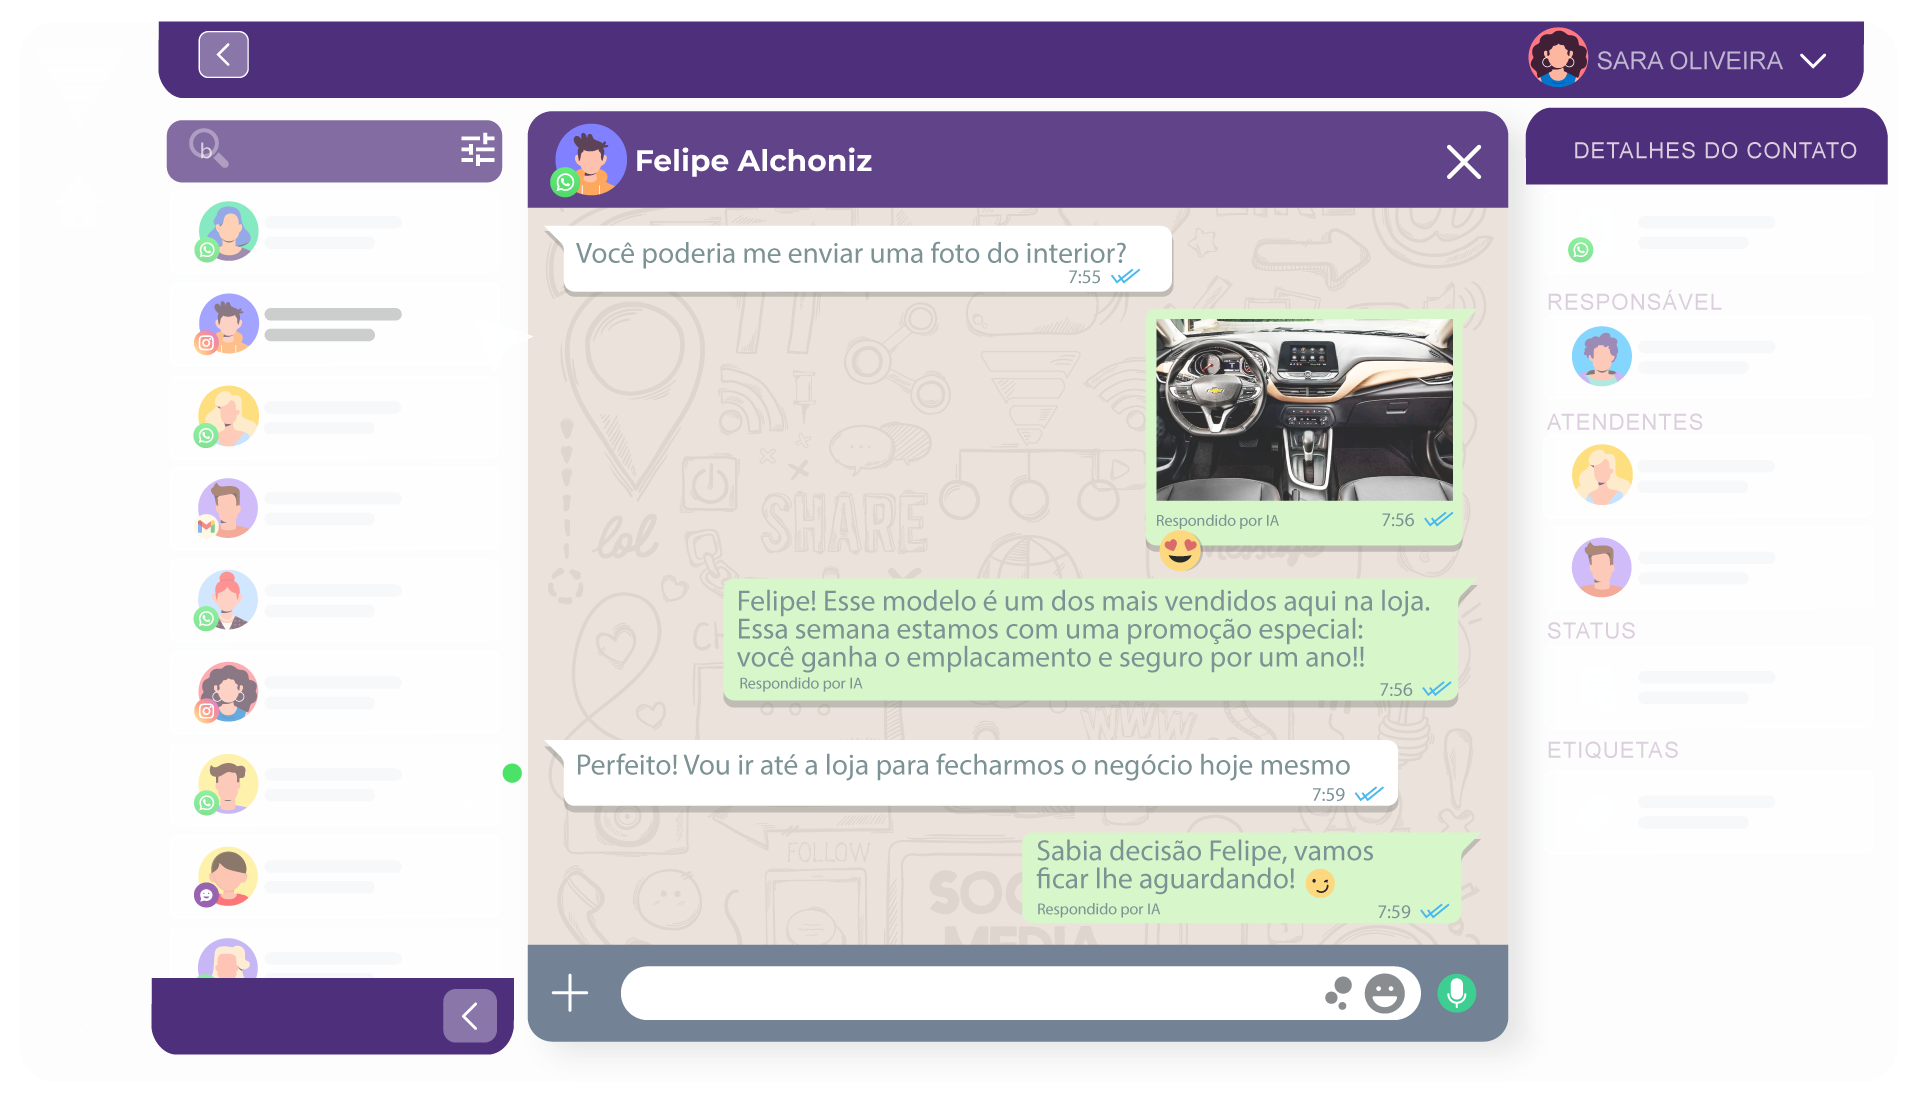1920x1103 pixels.
Task: Click the blue double-check read receipt at 7:59
Action: point(1433,911)
